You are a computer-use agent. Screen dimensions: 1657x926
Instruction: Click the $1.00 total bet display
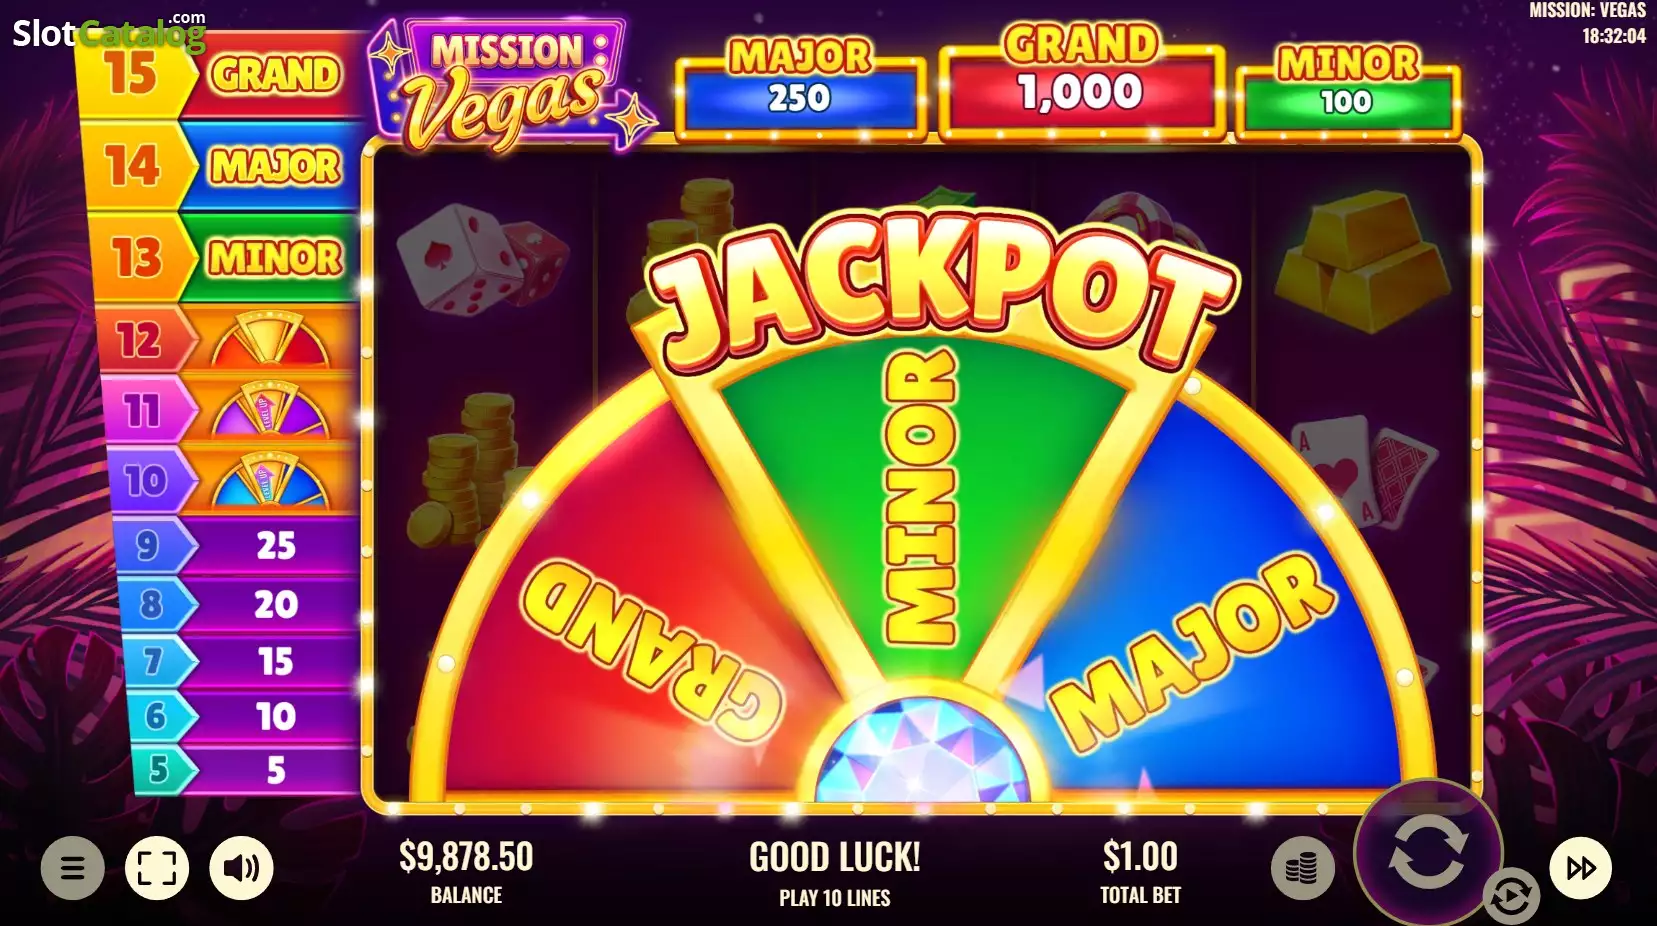(1140, 871)
